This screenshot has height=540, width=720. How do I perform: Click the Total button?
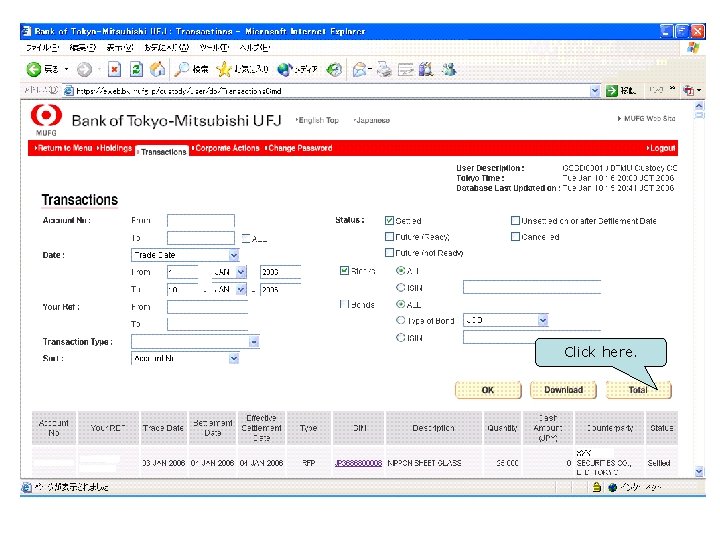coord(638,390)
